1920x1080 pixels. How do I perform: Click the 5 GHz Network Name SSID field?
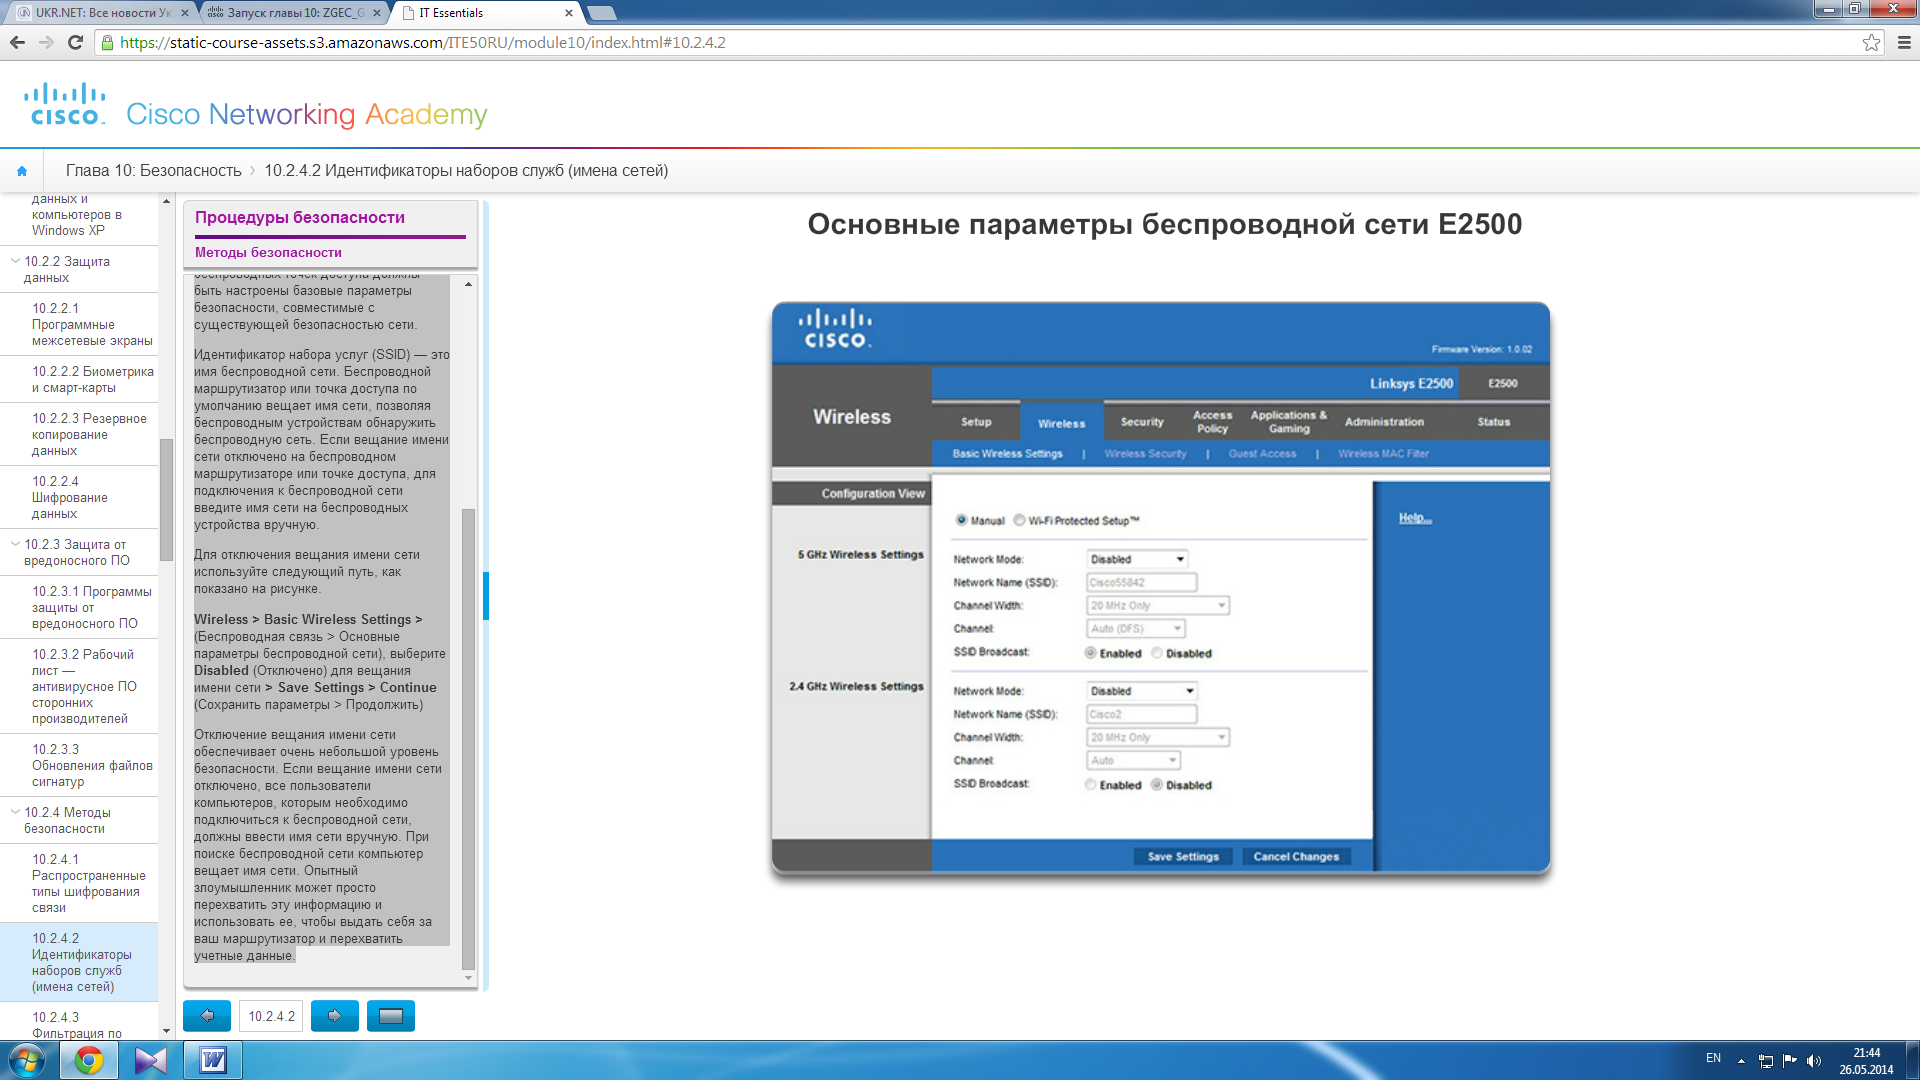coord(1142,582)
